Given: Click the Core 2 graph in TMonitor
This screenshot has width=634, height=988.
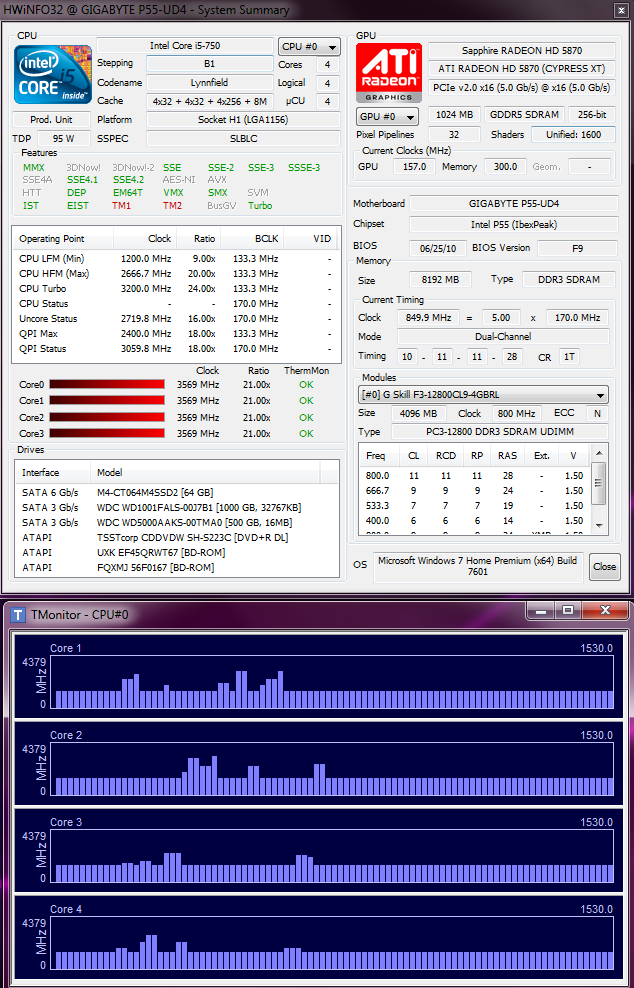Looking at the screenshot, I should [x=331, y=769].
